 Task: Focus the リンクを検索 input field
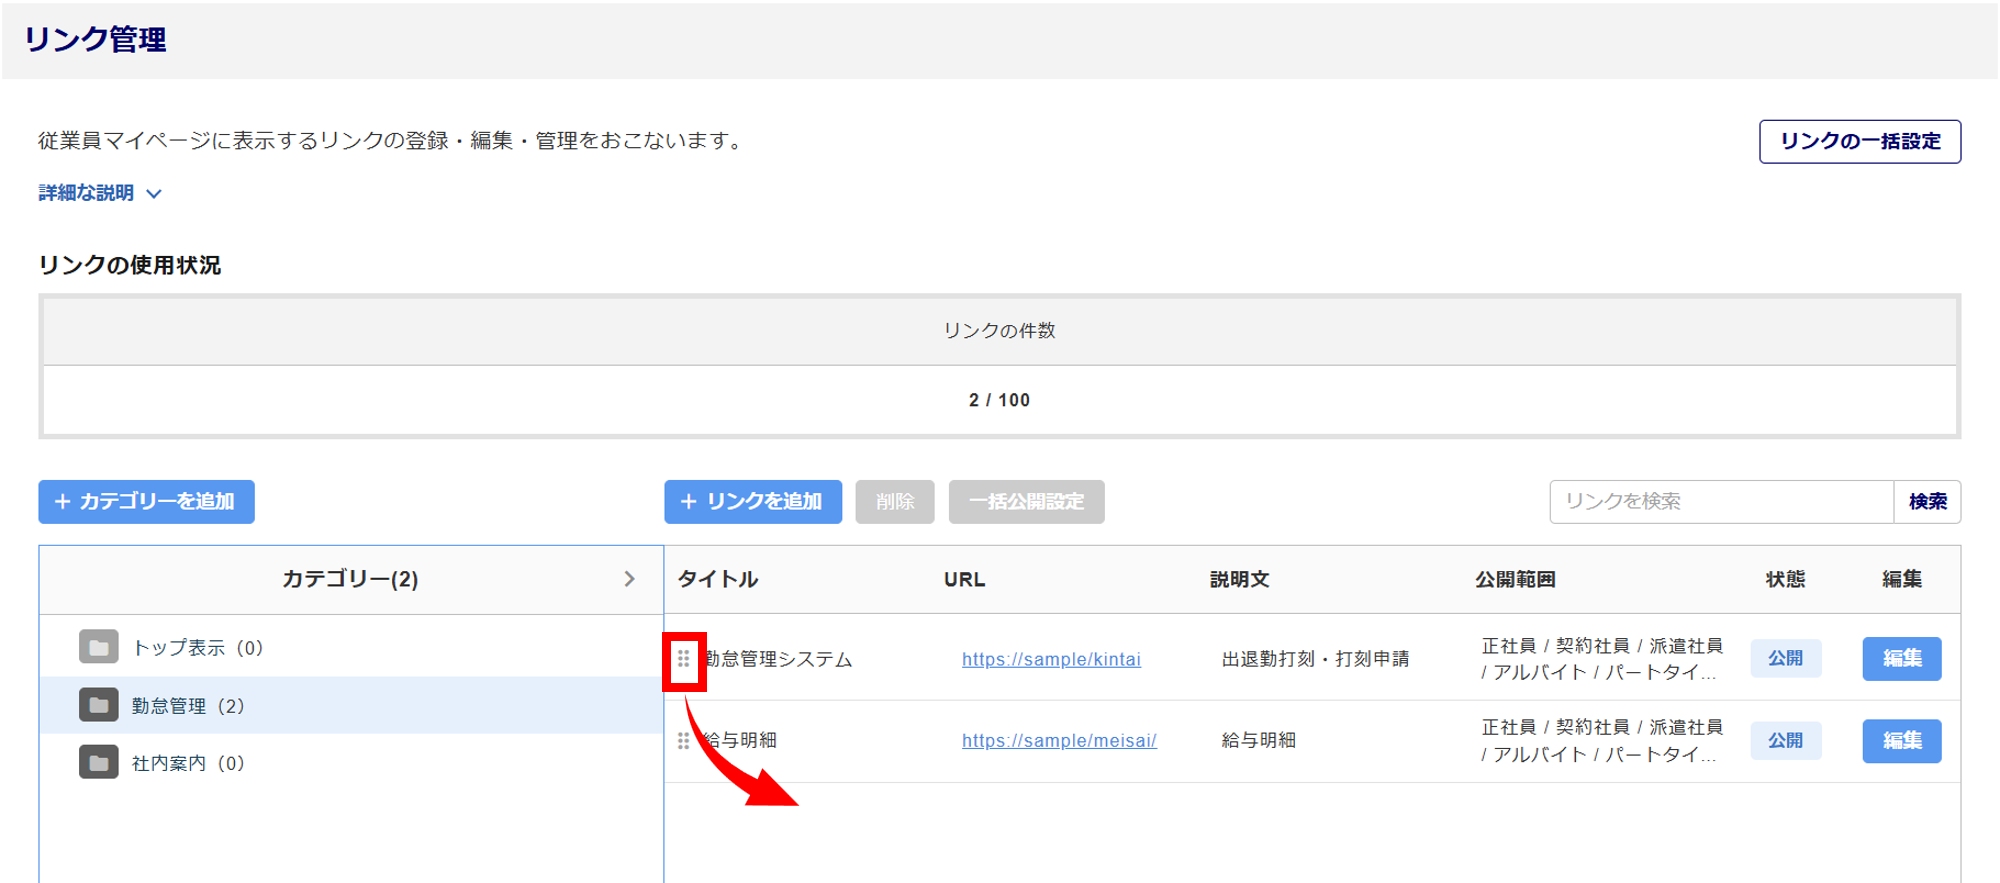(x=1722, y=502)
